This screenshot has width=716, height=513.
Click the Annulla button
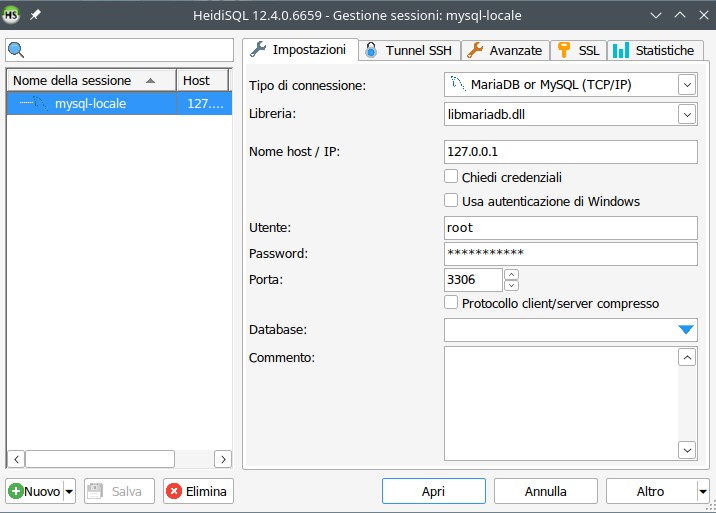click(546, 492)
